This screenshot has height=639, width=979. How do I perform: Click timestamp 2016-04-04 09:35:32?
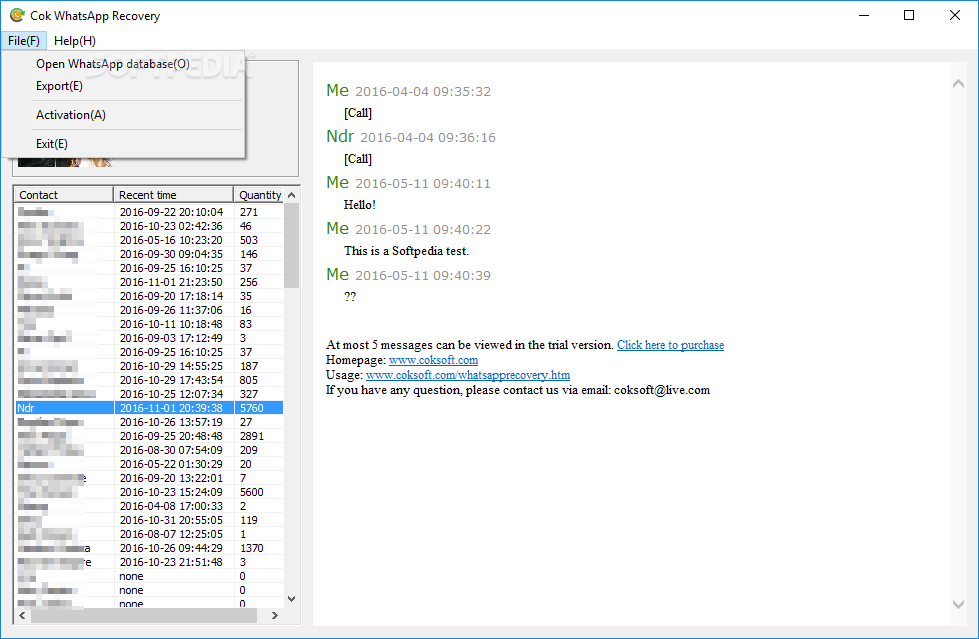[423, 92]
